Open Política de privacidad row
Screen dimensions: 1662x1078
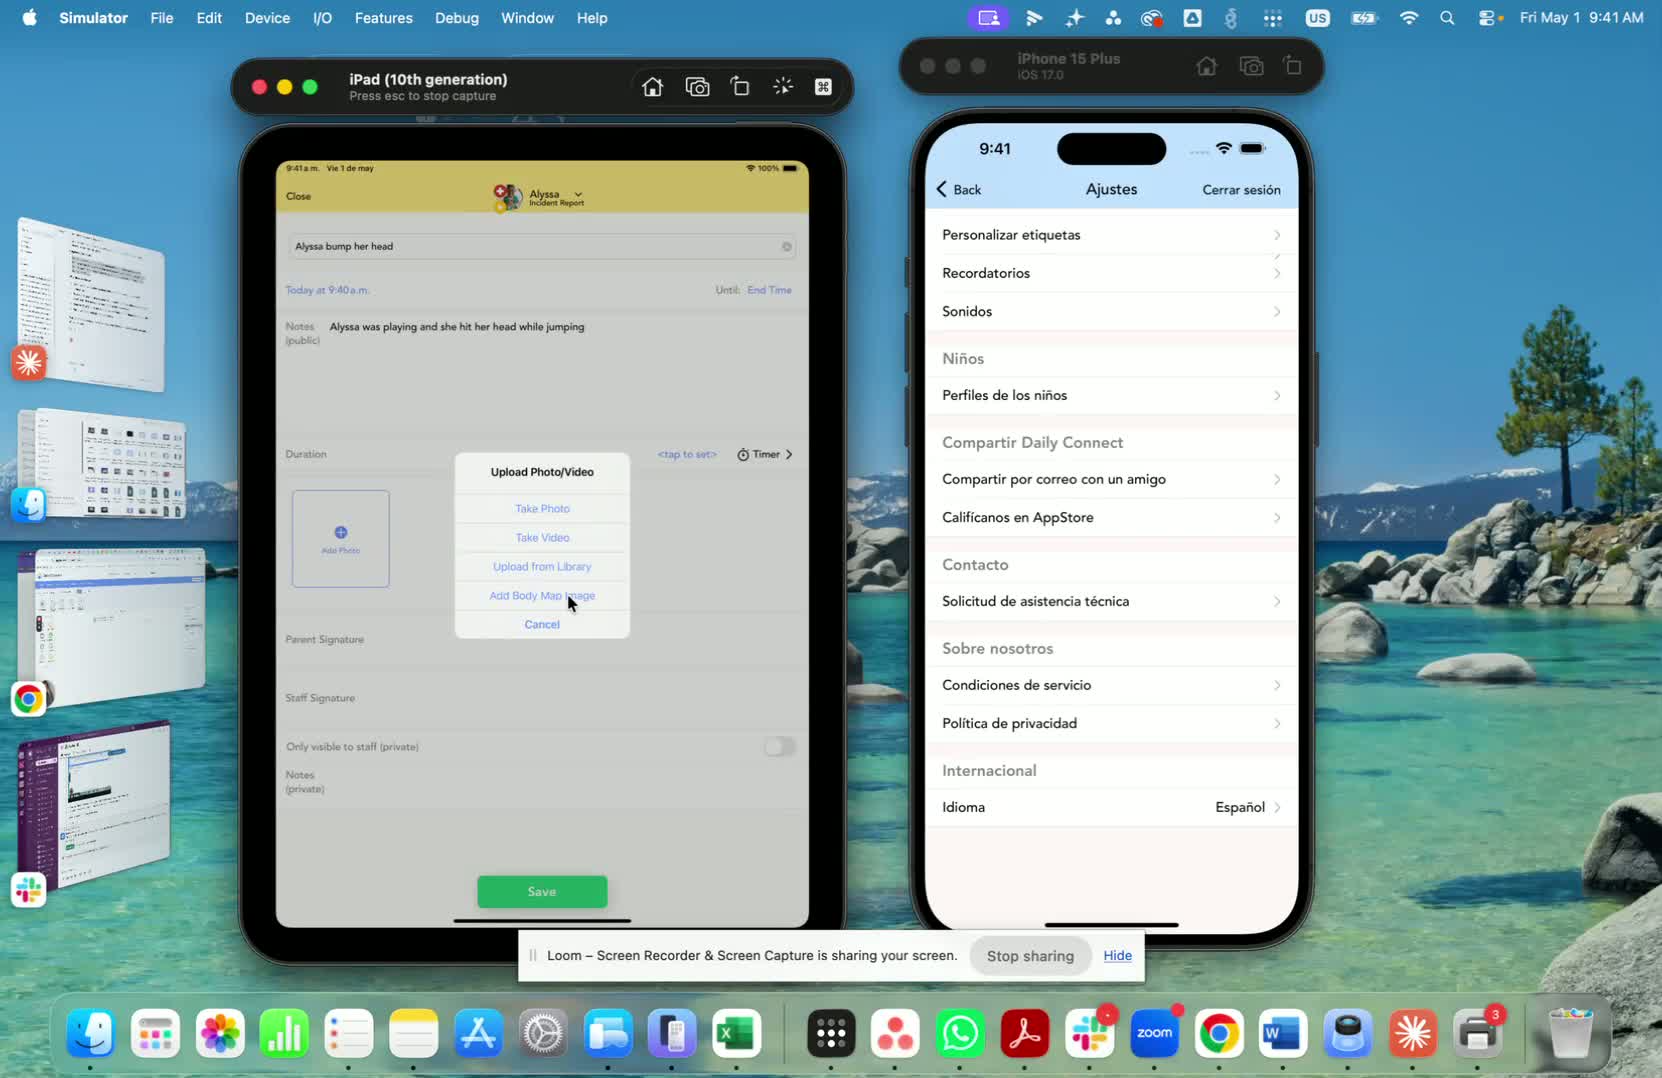click(1111, 723)
